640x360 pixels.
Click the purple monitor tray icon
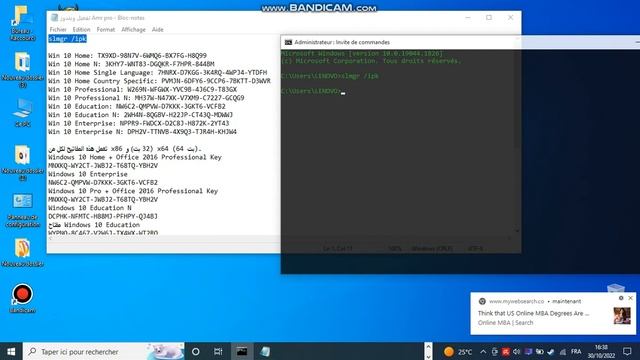528,352
